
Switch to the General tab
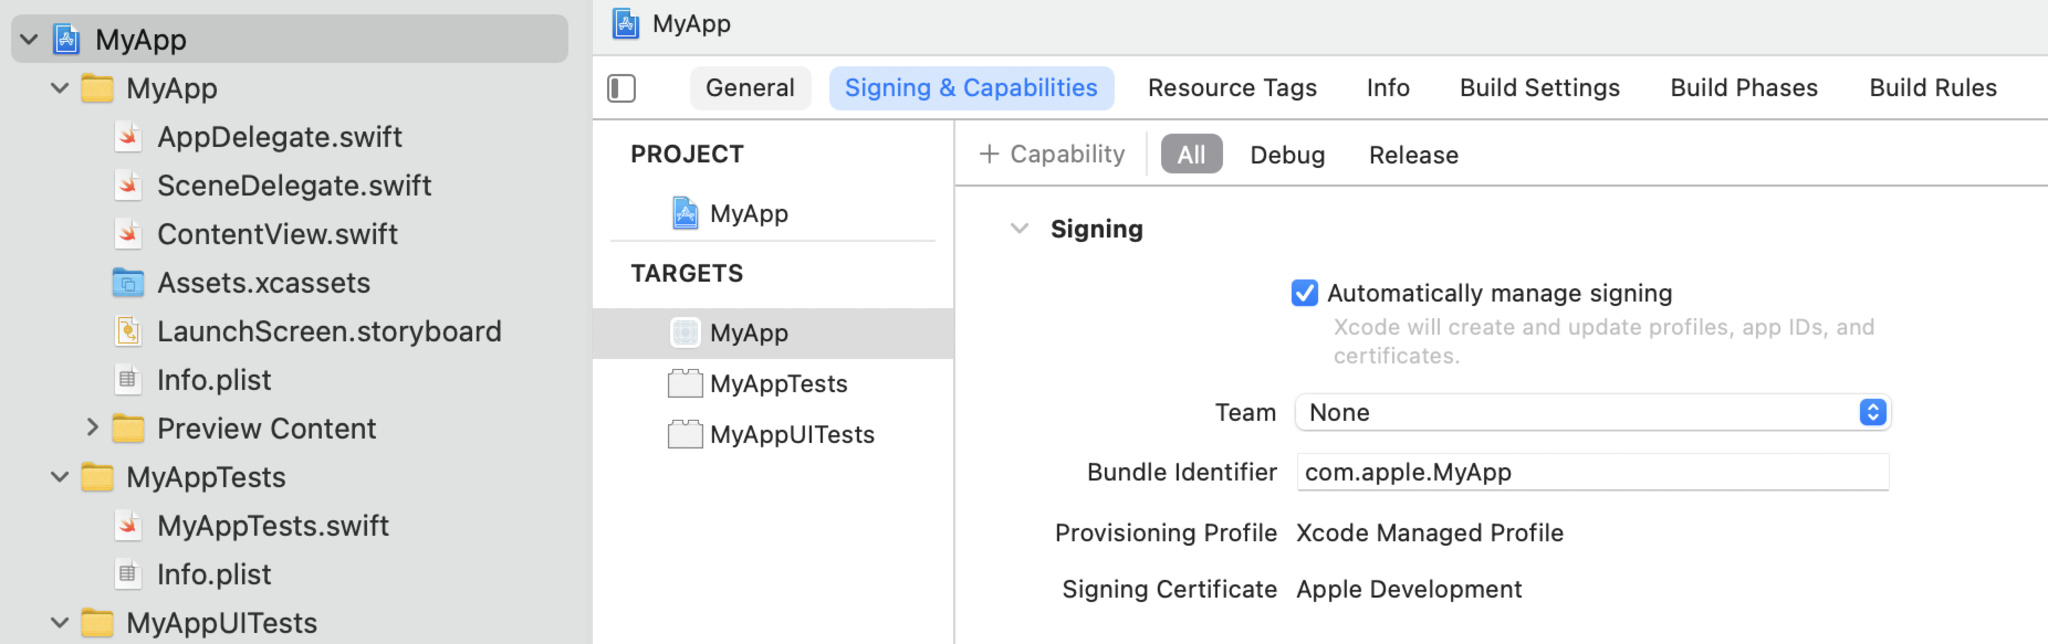coord(750,88)
